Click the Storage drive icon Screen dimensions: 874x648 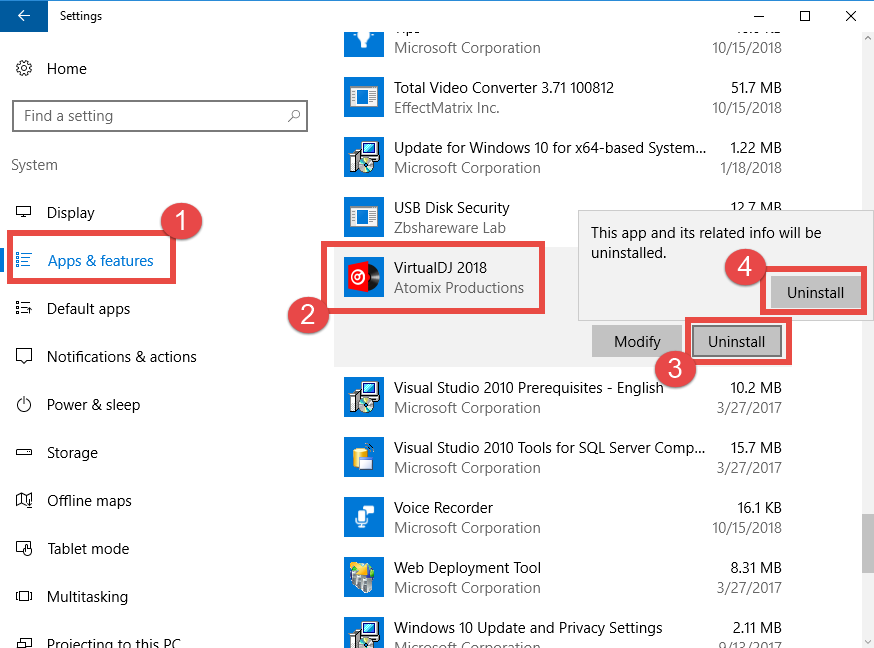coord(23,452)
